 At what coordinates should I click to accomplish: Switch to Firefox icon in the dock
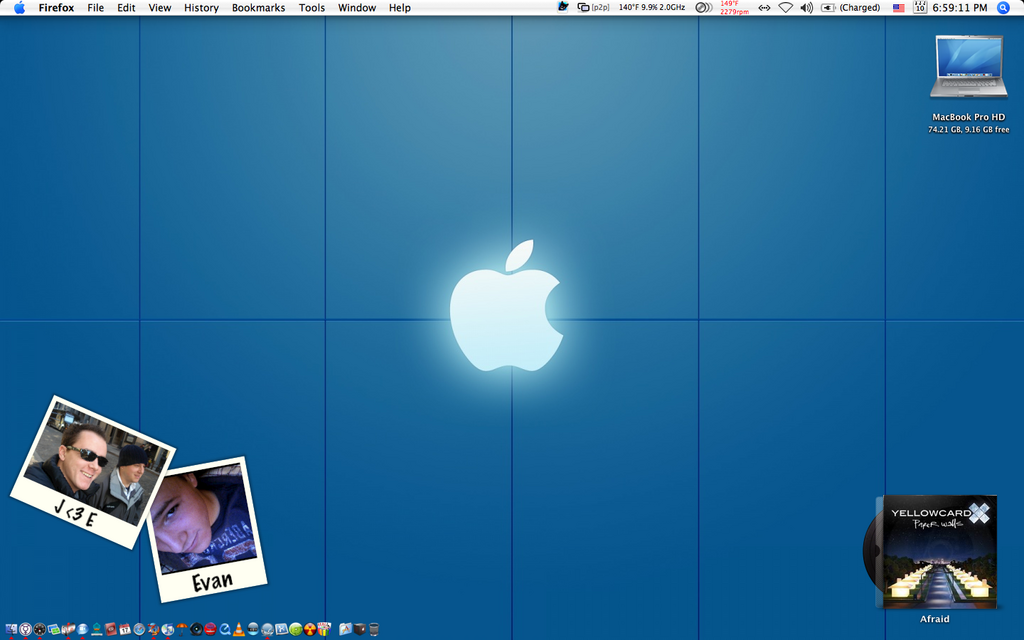click(153, 630)
